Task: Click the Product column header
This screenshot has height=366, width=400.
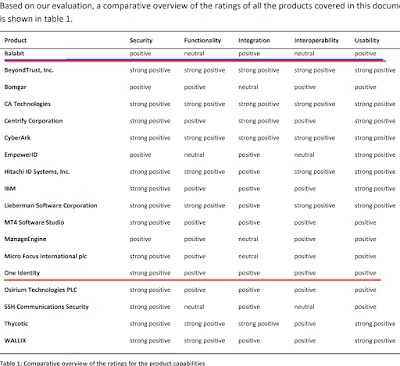Action: (x=15, y=40)
